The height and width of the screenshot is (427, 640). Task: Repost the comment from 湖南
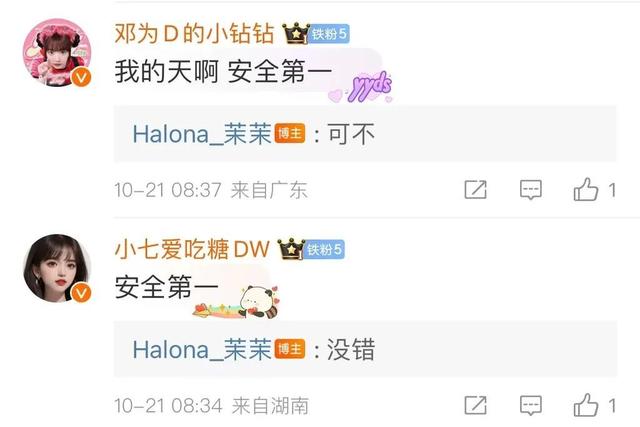(476, 405)
